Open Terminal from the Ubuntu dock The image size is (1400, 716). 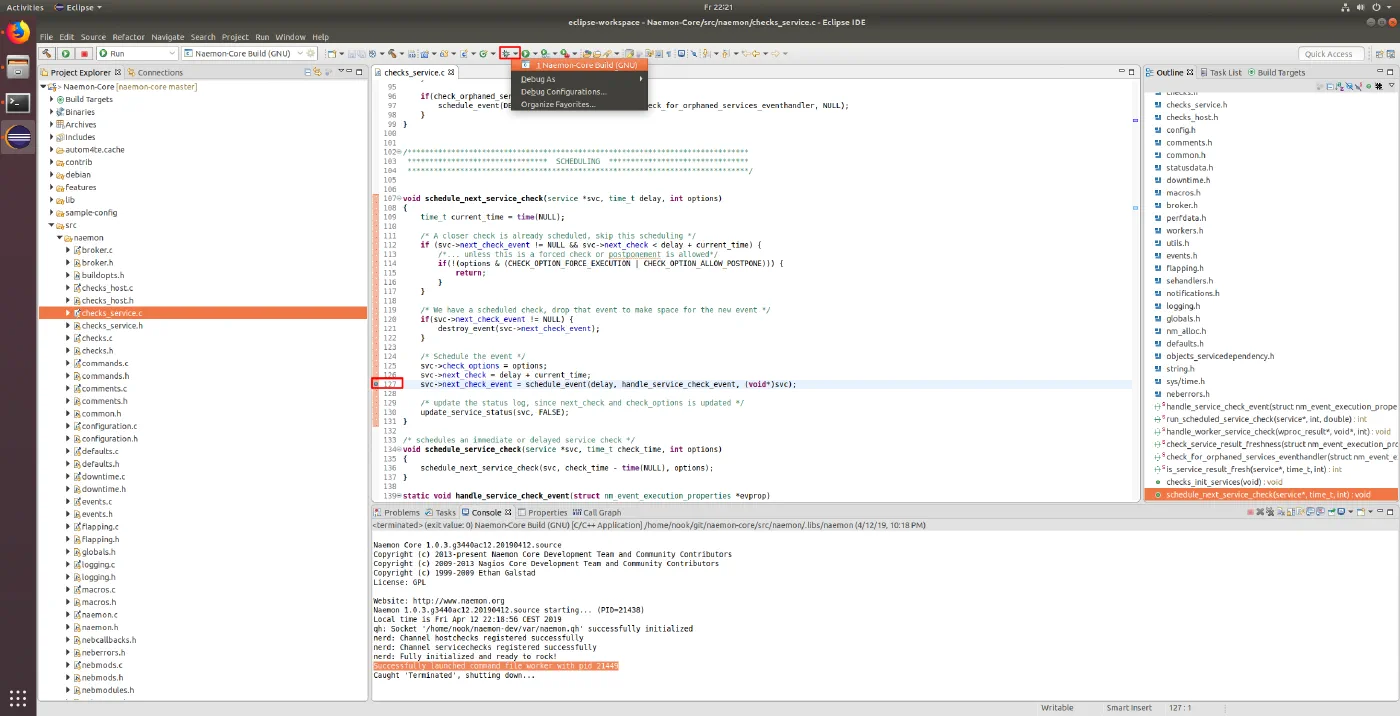click(18, 101)
